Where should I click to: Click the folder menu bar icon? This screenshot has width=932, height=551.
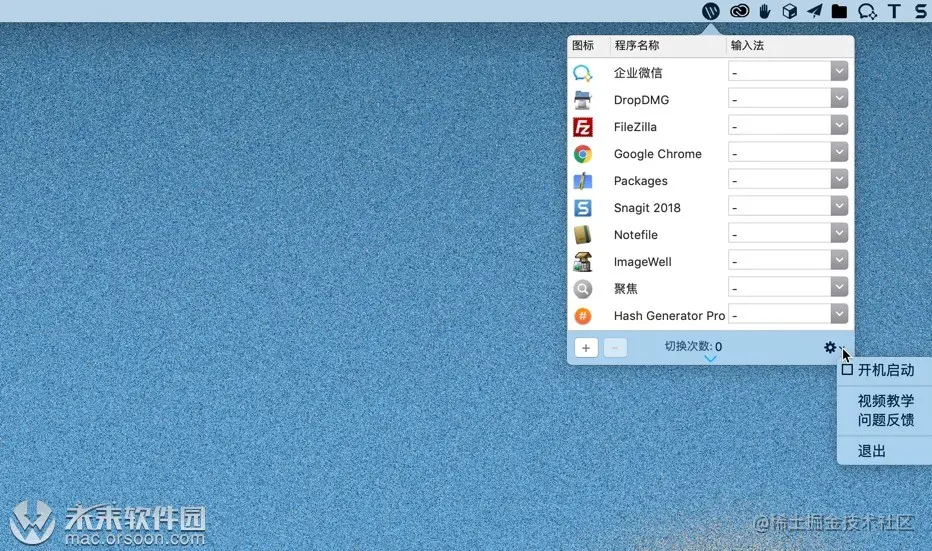click(x=839, y=11)
